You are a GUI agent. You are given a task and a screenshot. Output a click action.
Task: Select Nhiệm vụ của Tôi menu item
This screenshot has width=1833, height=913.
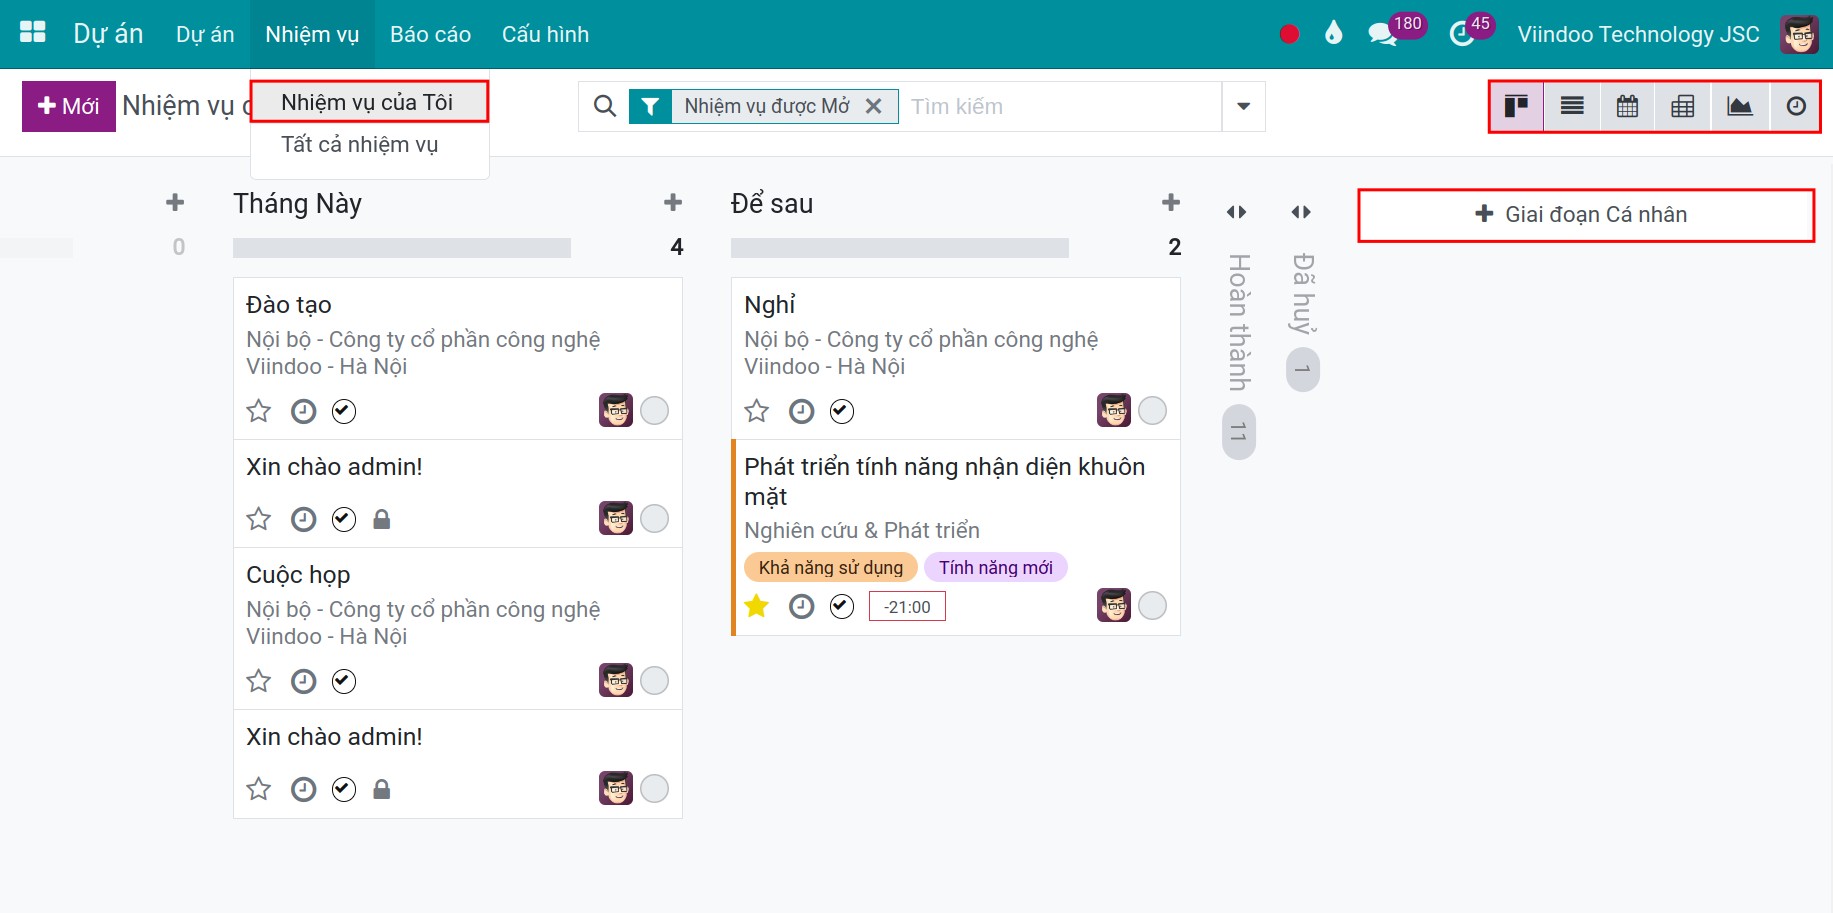[x=369, y=101]
